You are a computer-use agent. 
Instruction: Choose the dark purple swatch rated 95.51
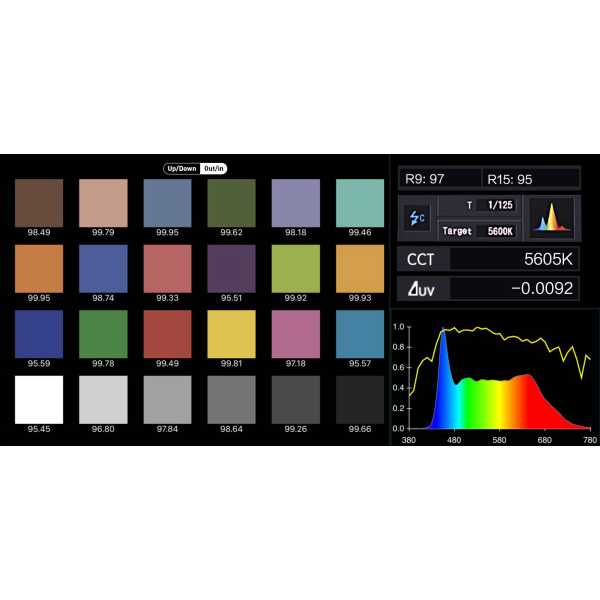tap(231, 268)
